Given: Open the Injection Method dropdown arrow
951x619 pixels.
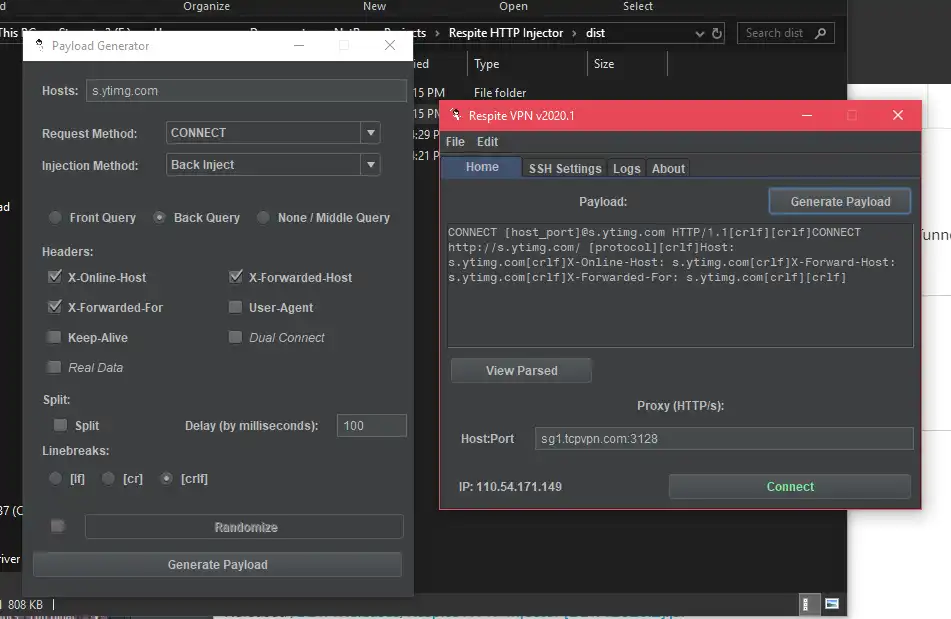Looking at the screenshot, I should tap(371, 165).
